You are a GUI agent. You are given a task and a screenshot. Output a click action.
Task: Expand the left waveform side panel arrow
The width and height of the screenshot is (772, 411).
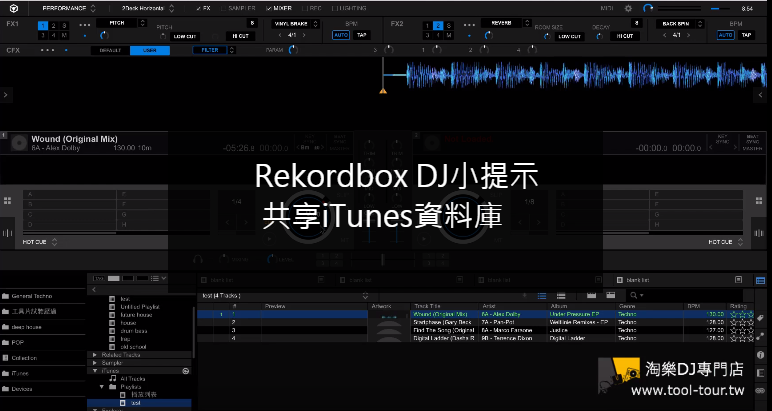pyautogui.click(x=5, y=95)
